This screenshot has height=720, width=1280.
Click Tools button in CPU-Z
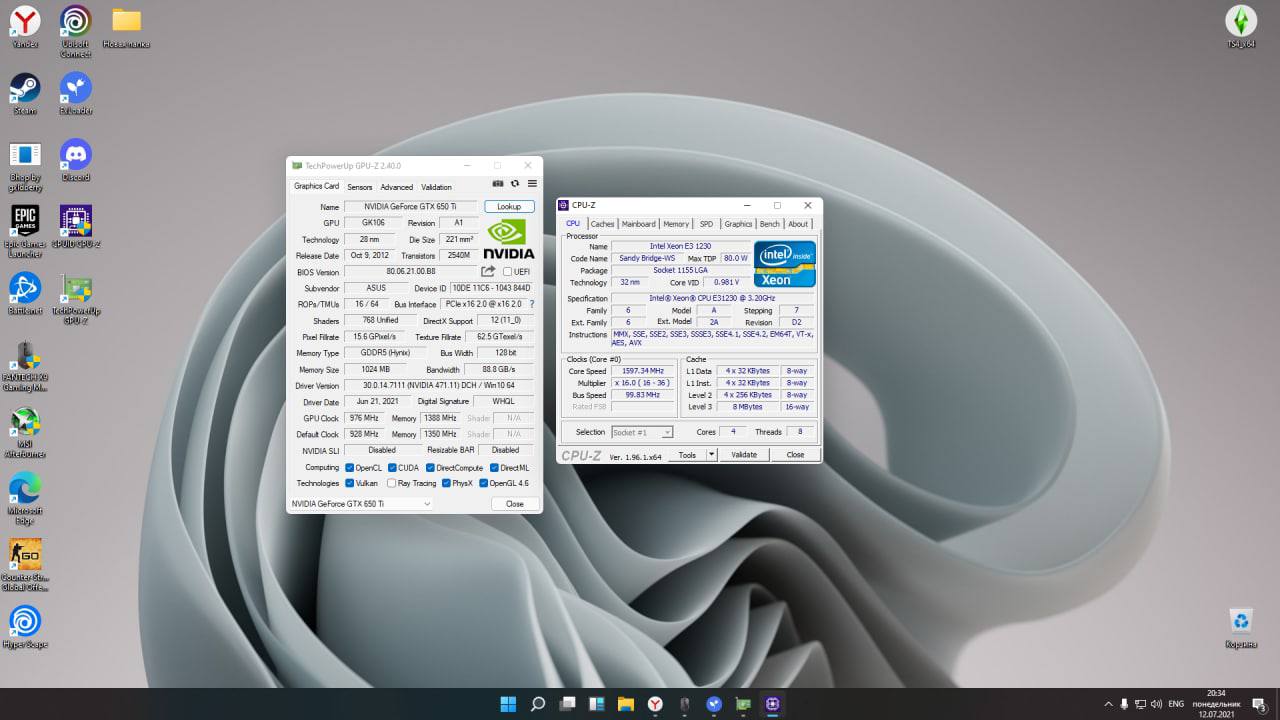coord(687,454)
